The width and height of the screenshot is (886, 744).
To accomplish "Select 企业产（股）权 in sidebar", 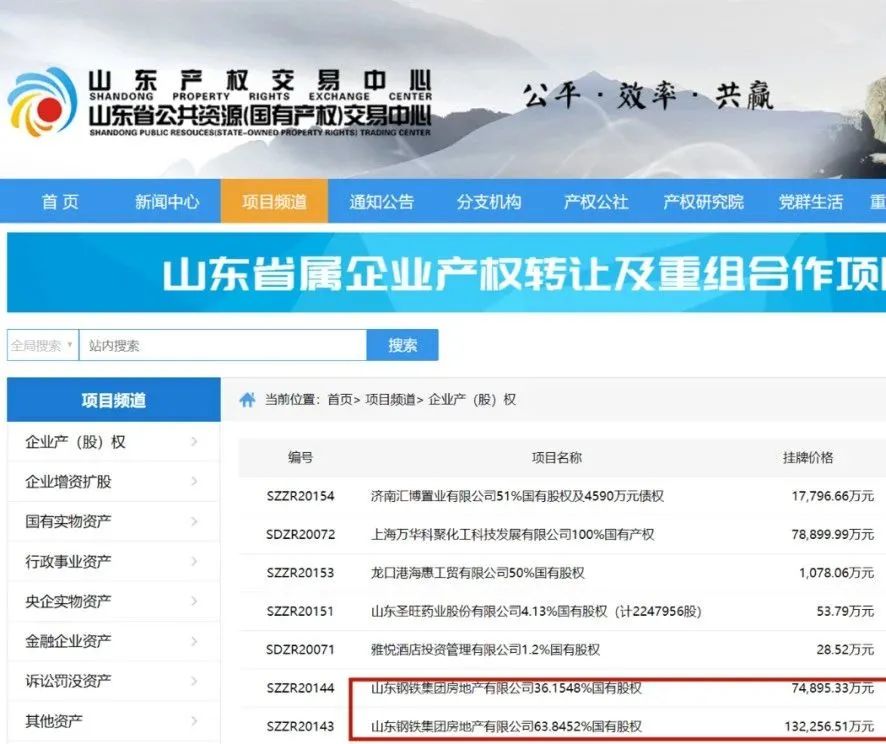I will point(75,442).
